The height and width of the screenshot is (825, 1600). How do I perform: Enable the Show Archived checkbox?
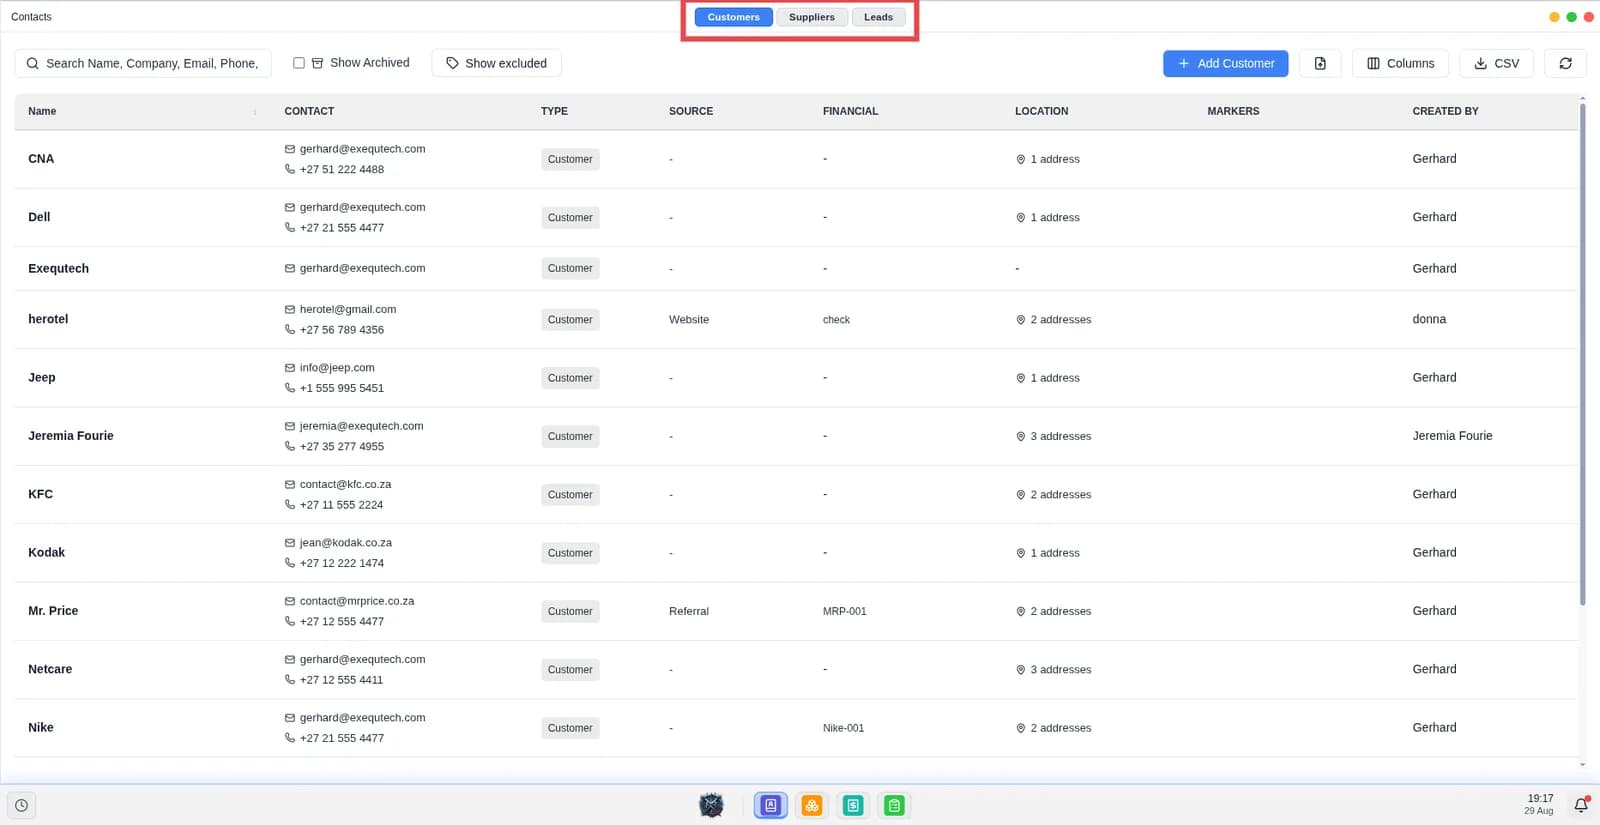[298, 63]
